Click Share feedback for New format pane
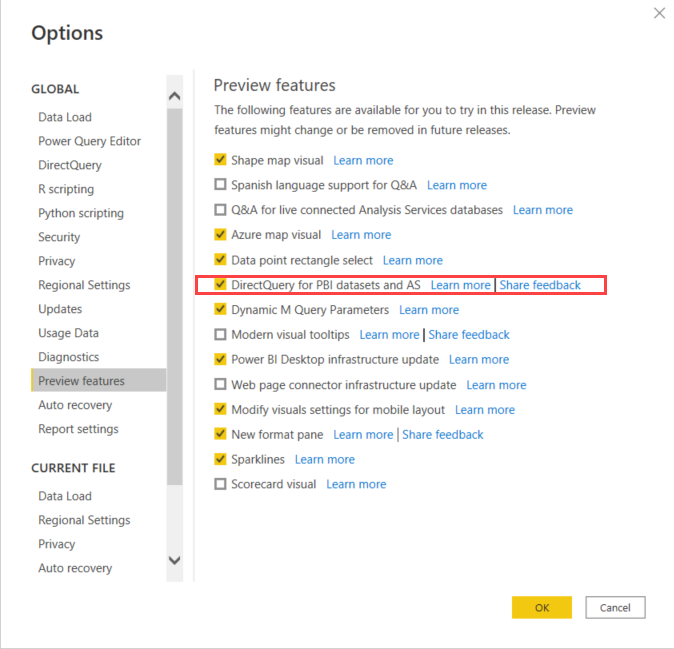Viewport: 674px width, 649px height. pos(443,435)
